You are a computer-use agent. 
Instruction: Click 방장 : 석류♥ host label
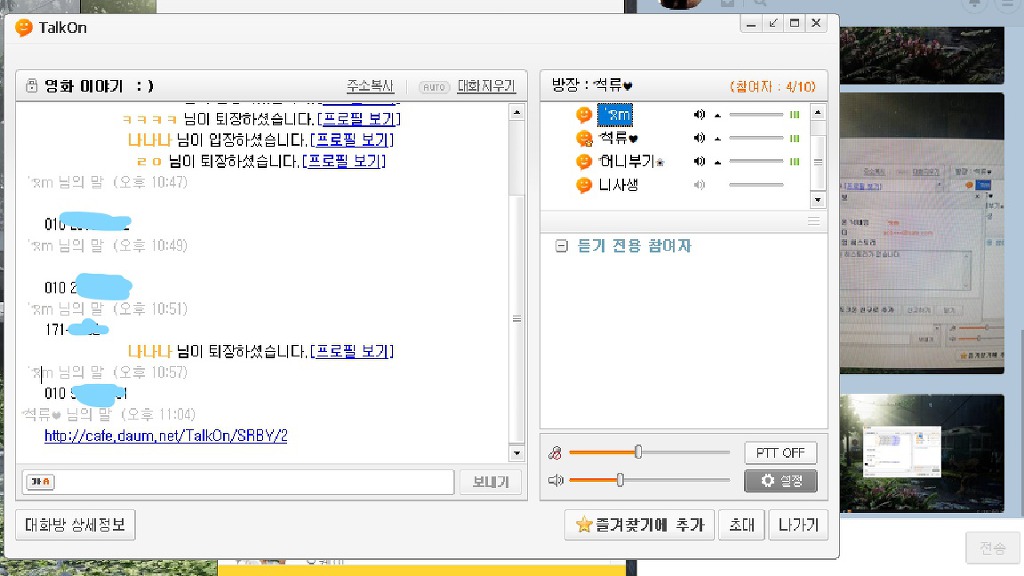pyautogui.click(x=592, y=85)
